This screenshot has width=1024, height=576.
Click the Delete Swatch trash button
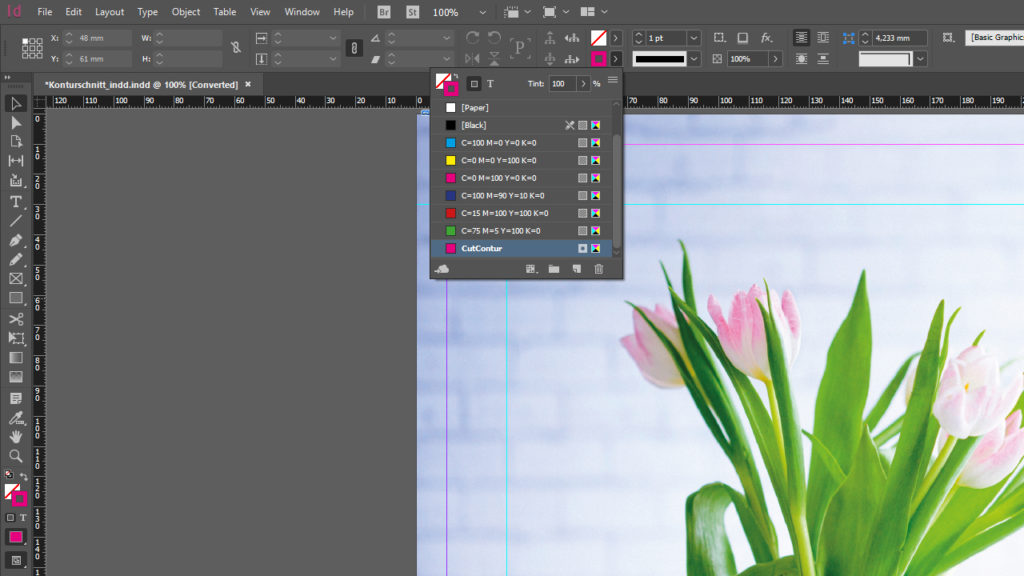597,267
